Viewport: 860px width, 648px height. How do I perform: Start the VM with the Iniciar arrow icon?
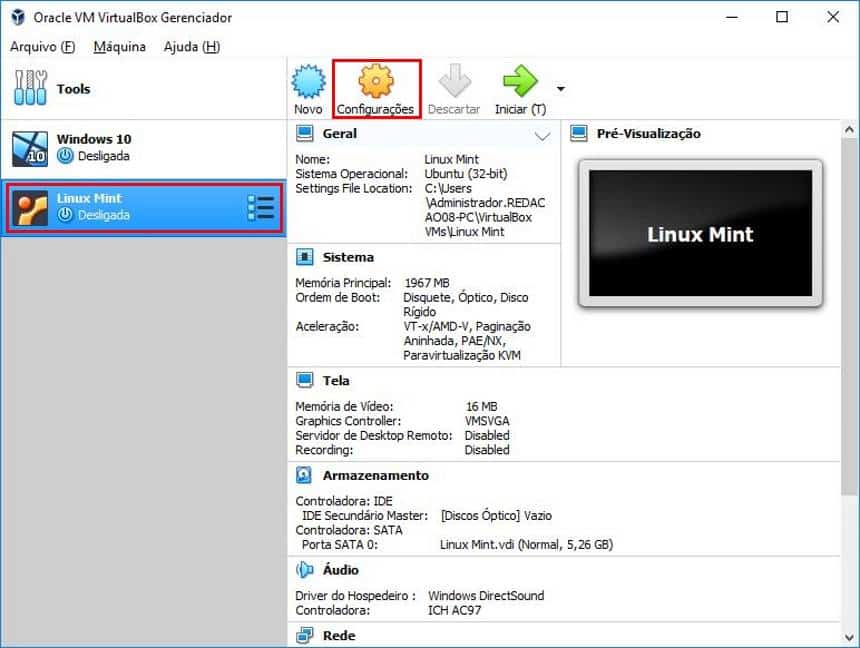click(521, 78)
